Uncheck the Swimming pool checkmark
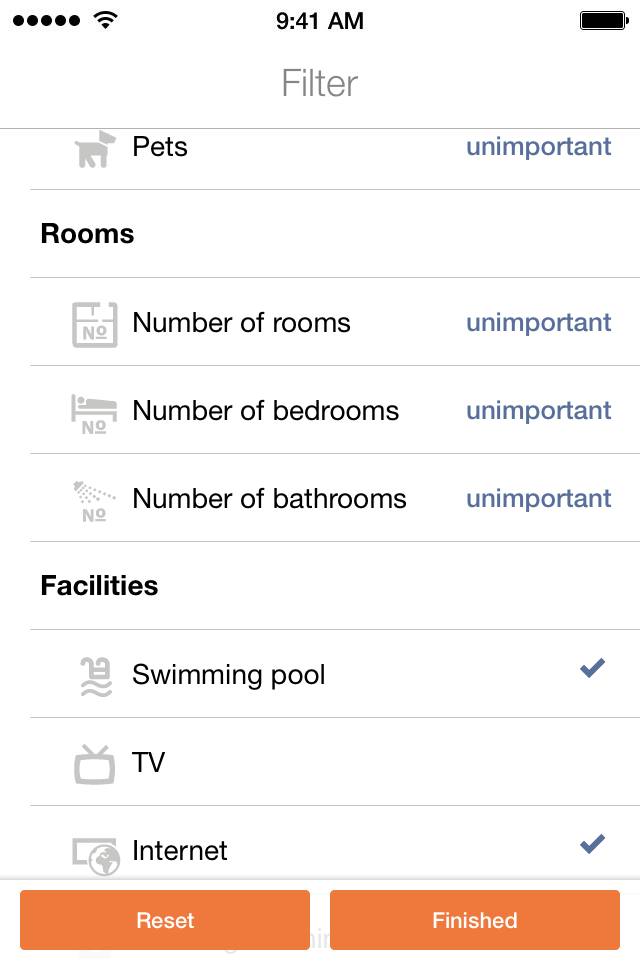Viewport: 640px width, 960px height. 592,668
